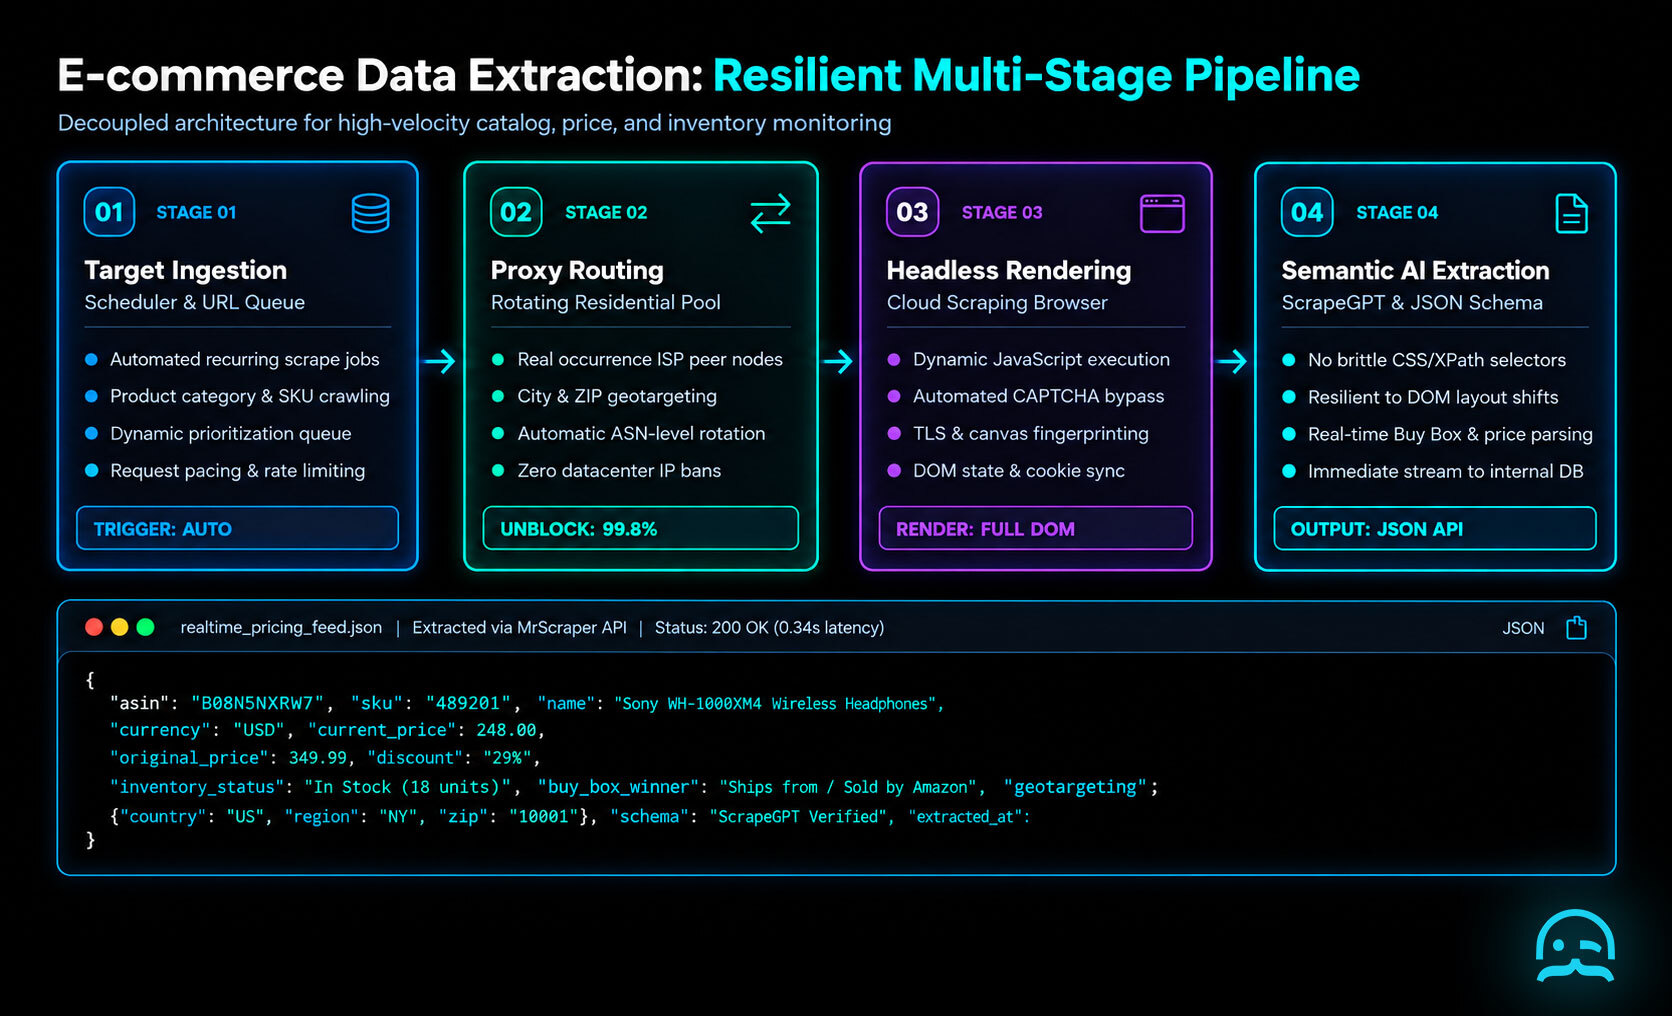Click the red window dot in code panel
1672x1016 pixels.
click(94, 627)
